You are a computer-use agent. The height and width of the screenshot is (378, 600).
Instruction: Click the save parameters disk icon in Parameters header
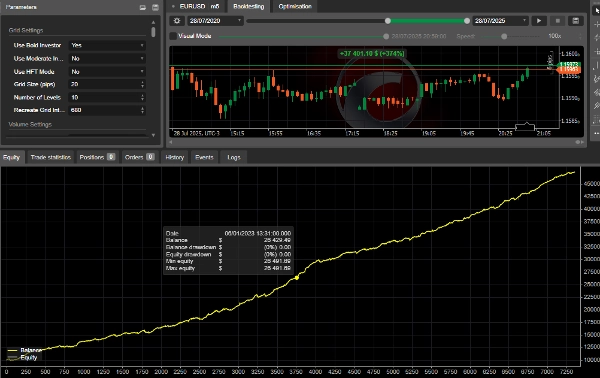click(x=155, y=7)
